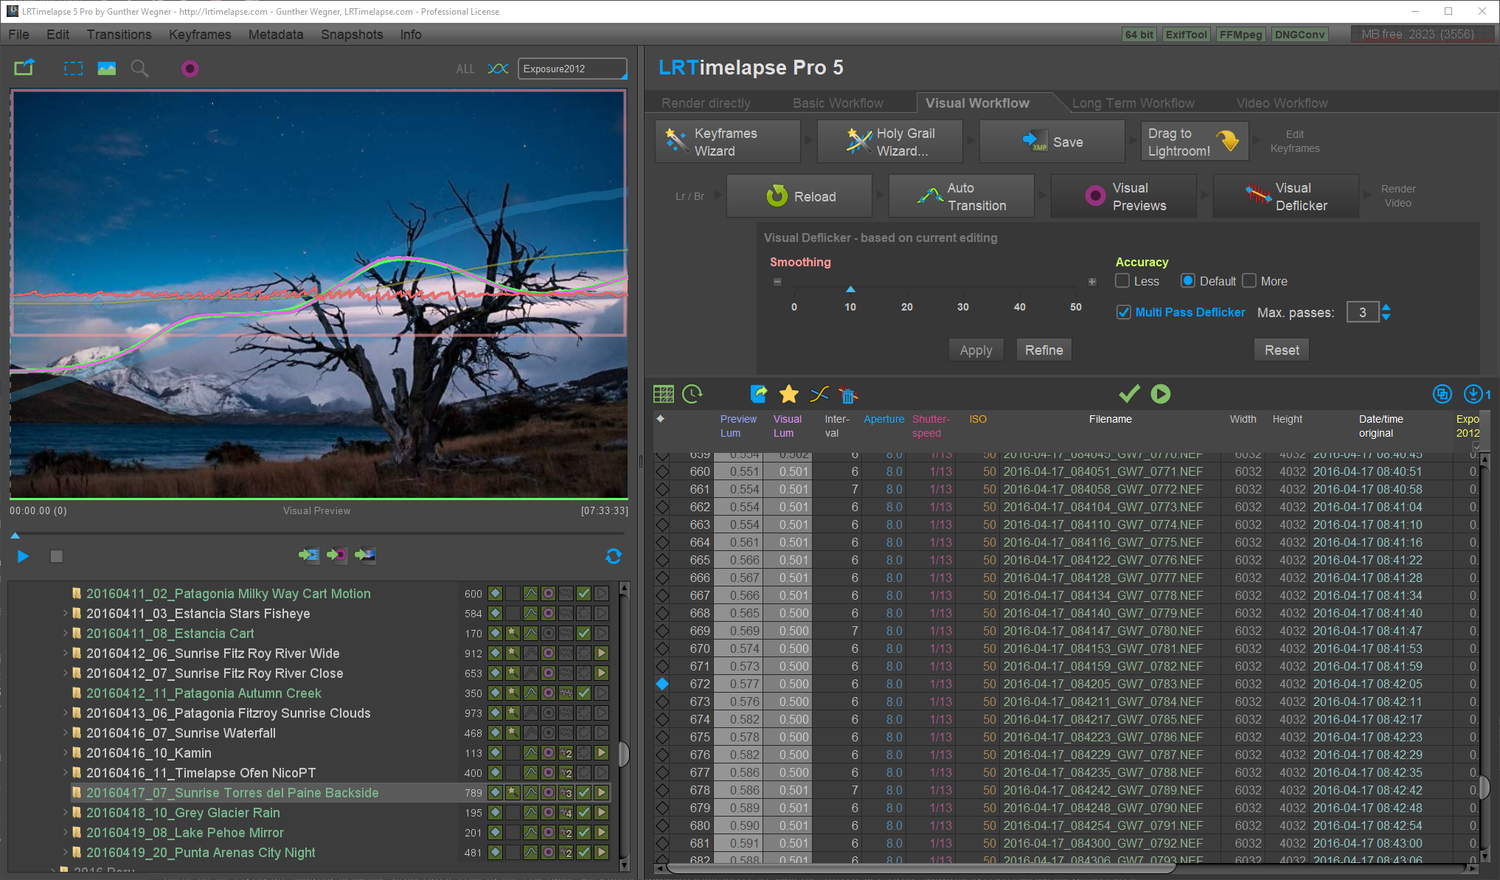Click the Refine button
Screen dimensions: 1500x880
click(x=1044, y=350)
